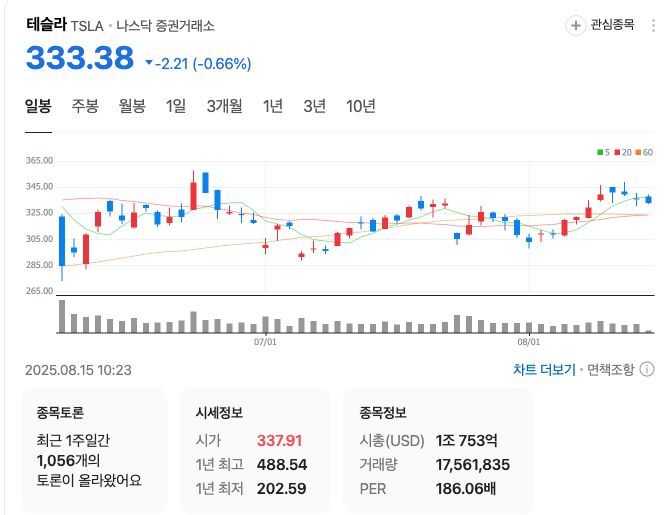Select the 1일 chart range tab

(176, 106)
